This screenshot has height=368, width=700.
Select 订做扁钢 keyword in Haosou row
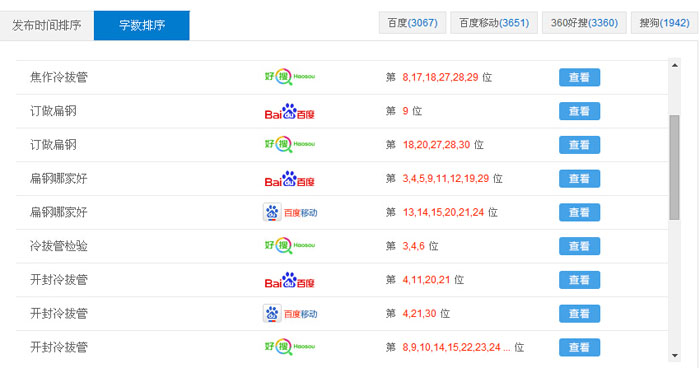[x=53, y=145]
